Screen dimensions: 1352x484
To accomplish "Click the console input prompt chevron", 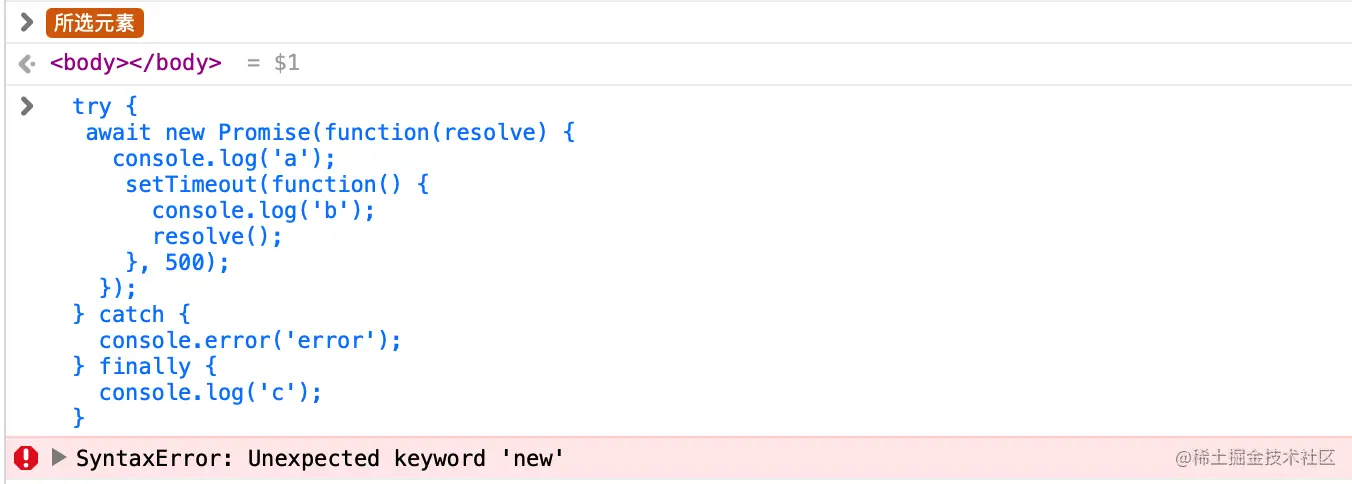I will (x=27, y=106).
